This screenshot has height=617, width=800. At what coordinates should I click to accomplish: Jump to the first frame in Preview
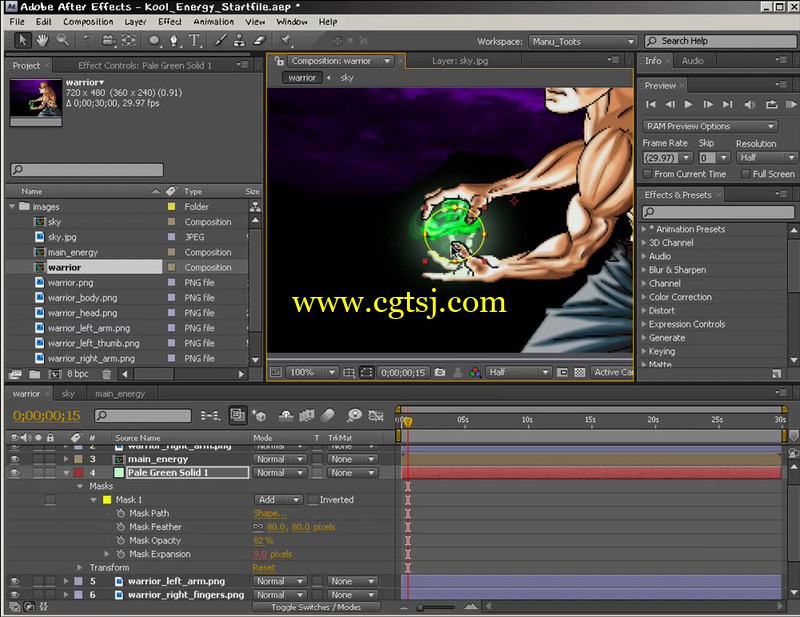[651, 105]
